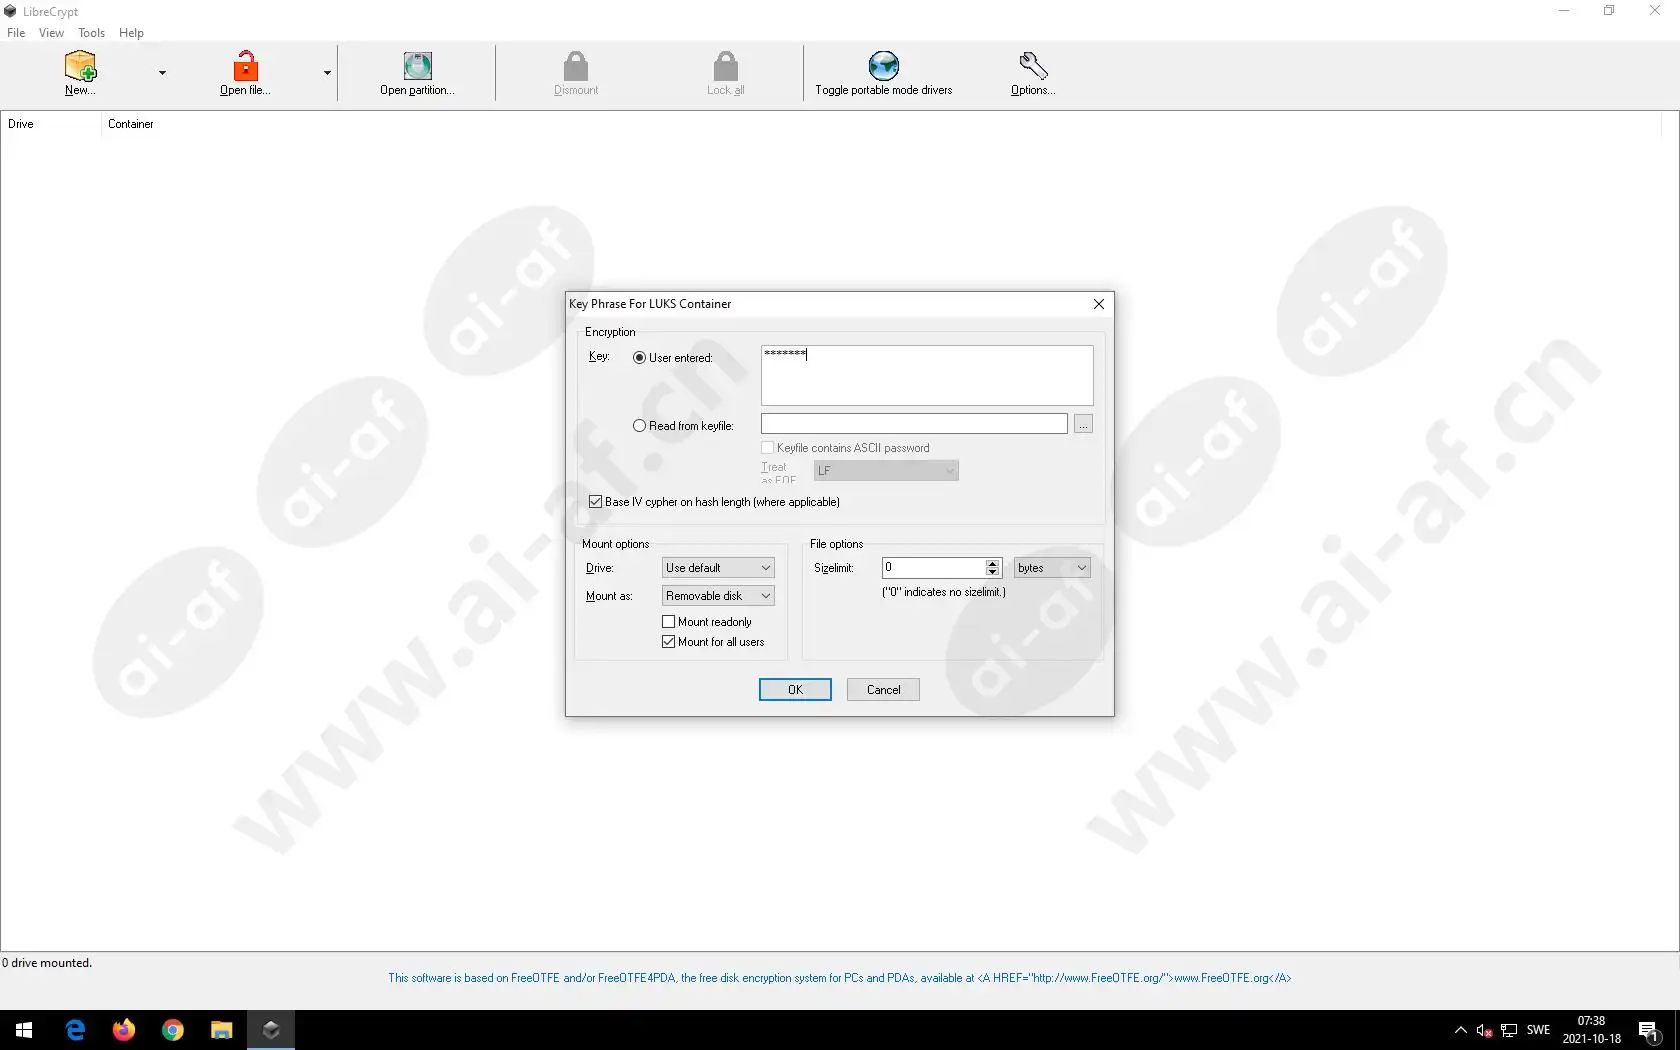Click the Container column header
The width and height of the screenshot is (1680, 1050).
[131, 124]
